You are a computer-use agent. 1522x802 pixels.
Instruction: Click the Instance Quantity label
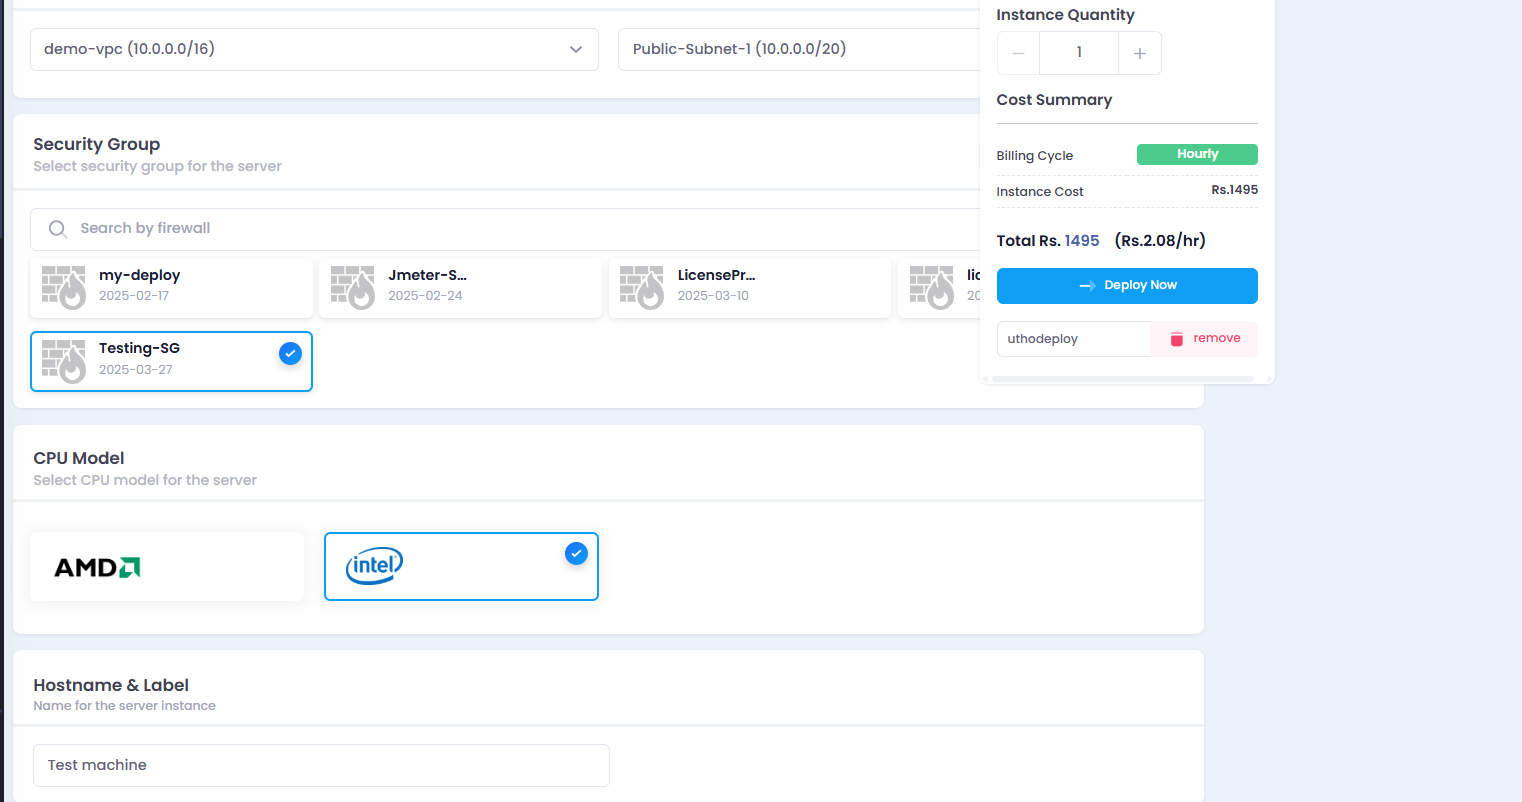[x=1065, y=15]
